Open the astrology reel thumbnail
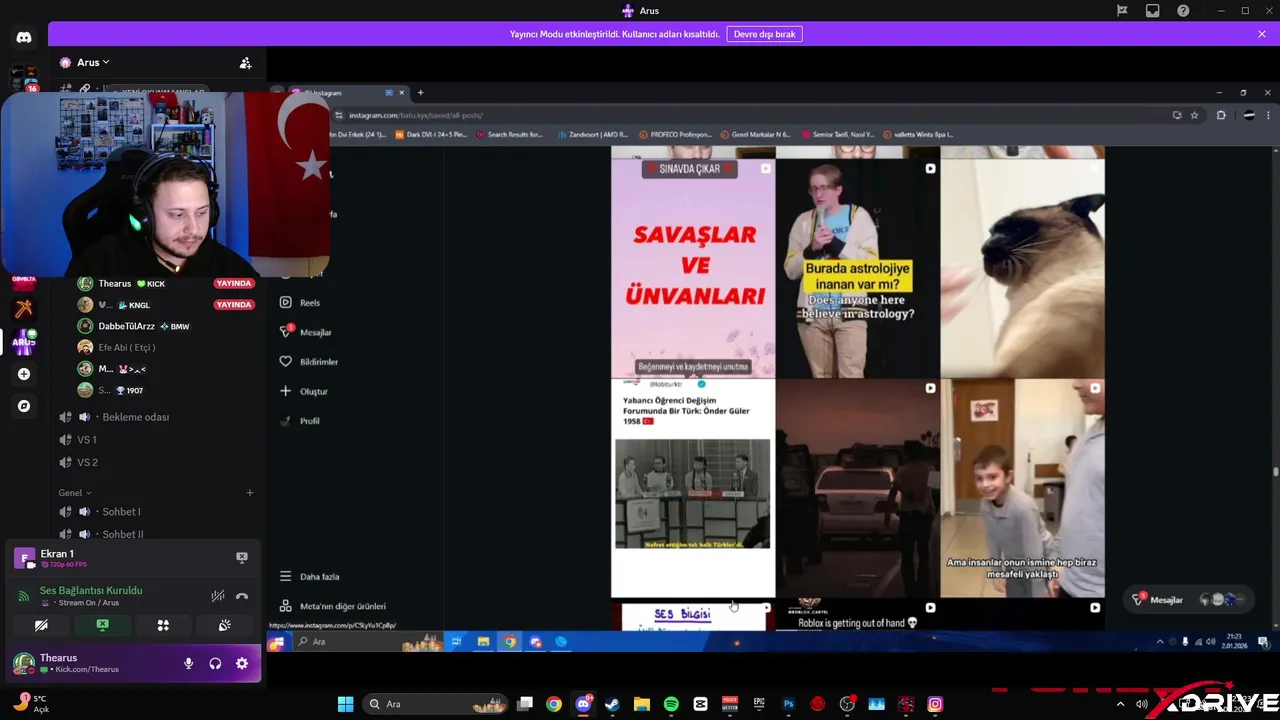The height and width of the screenshot is (720, 1280). [858, 268]
